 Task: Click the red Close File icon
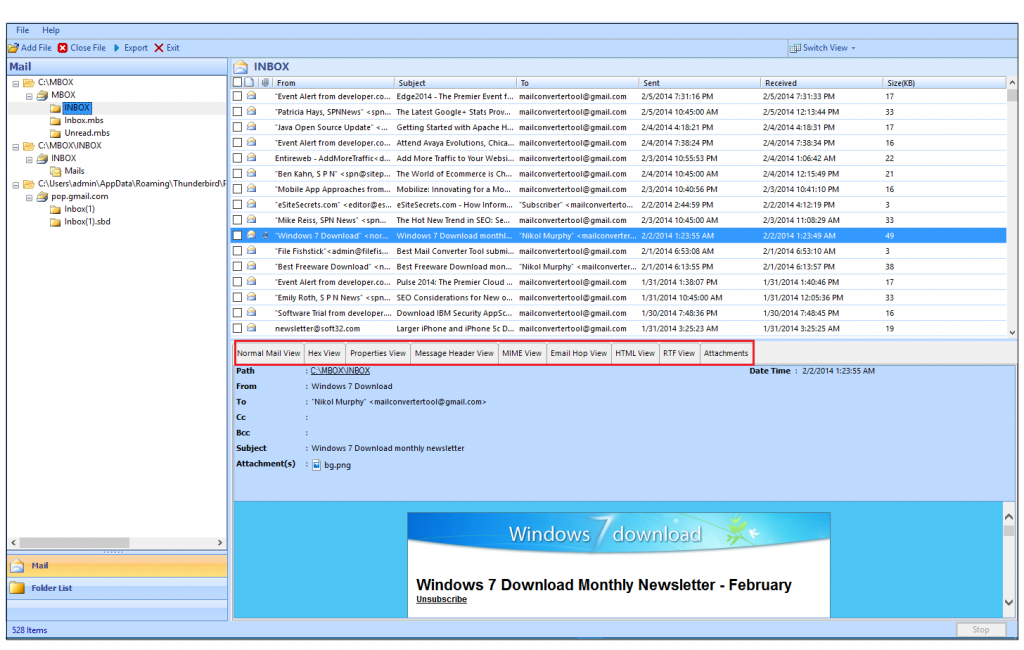63,48
